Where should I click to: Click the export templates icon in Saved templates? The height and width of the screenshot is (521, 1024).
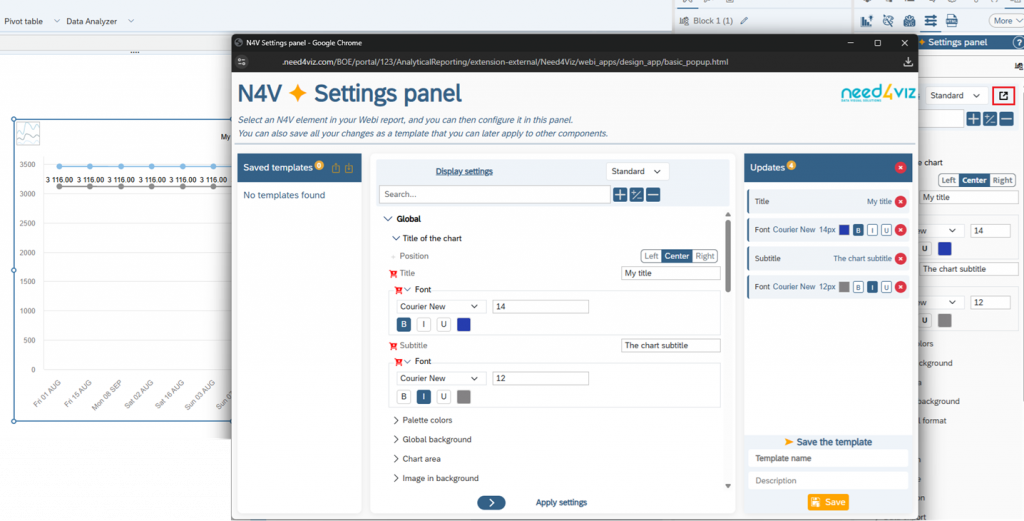(336, 168)
